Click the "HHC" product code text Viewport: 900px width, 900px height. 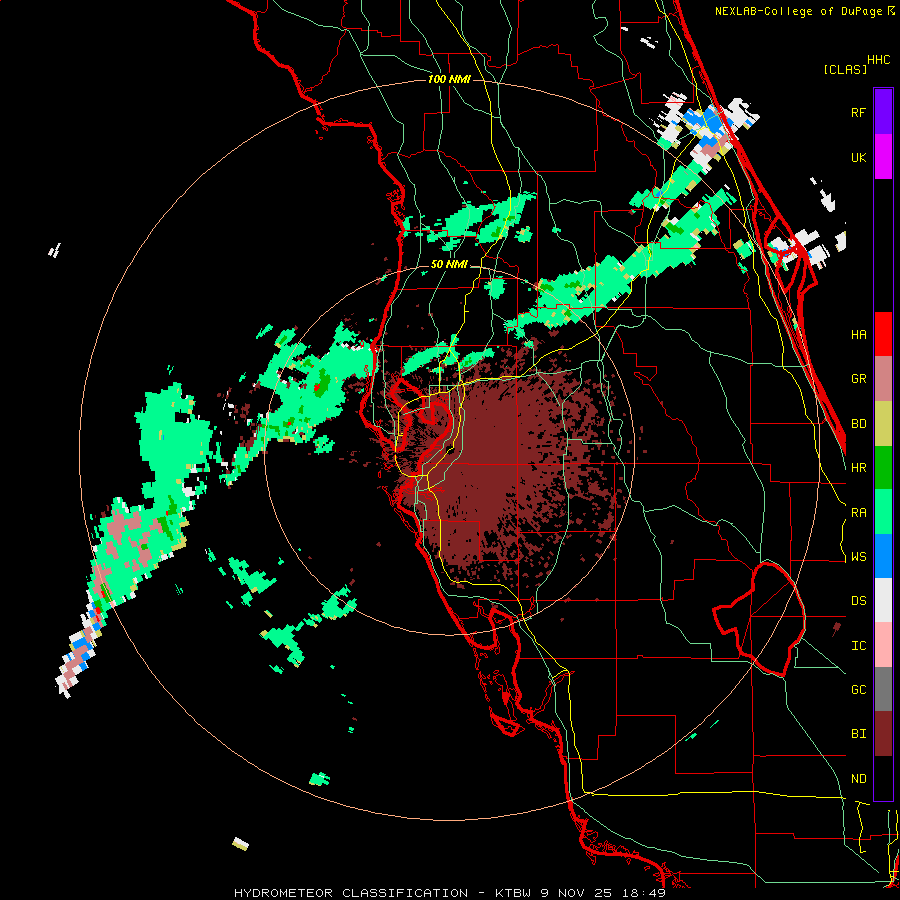(x=878, y=60)
